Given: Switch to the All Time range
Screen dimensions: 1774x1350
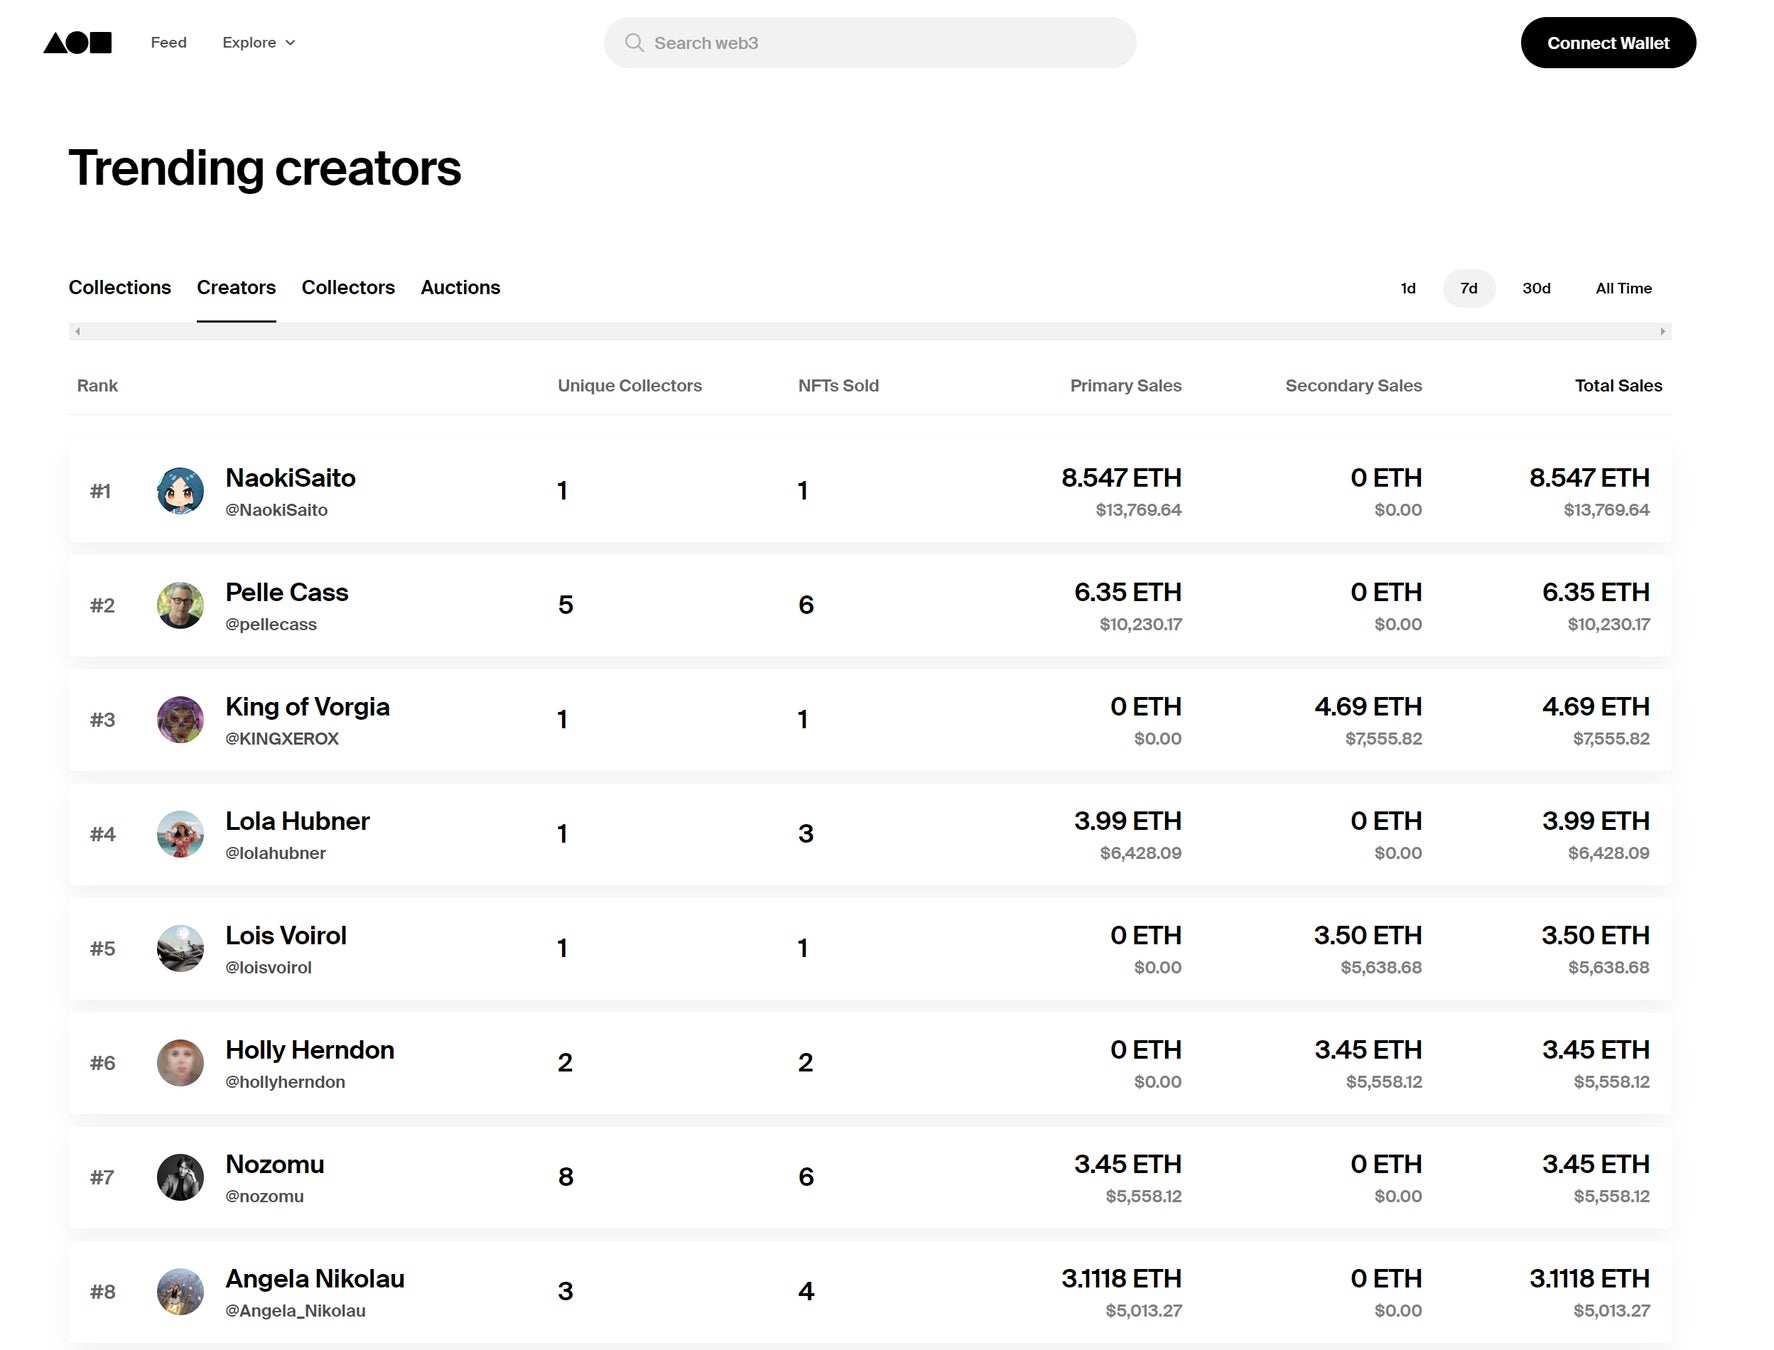Looking at the screenshot, I should [x=1623, y=288].
